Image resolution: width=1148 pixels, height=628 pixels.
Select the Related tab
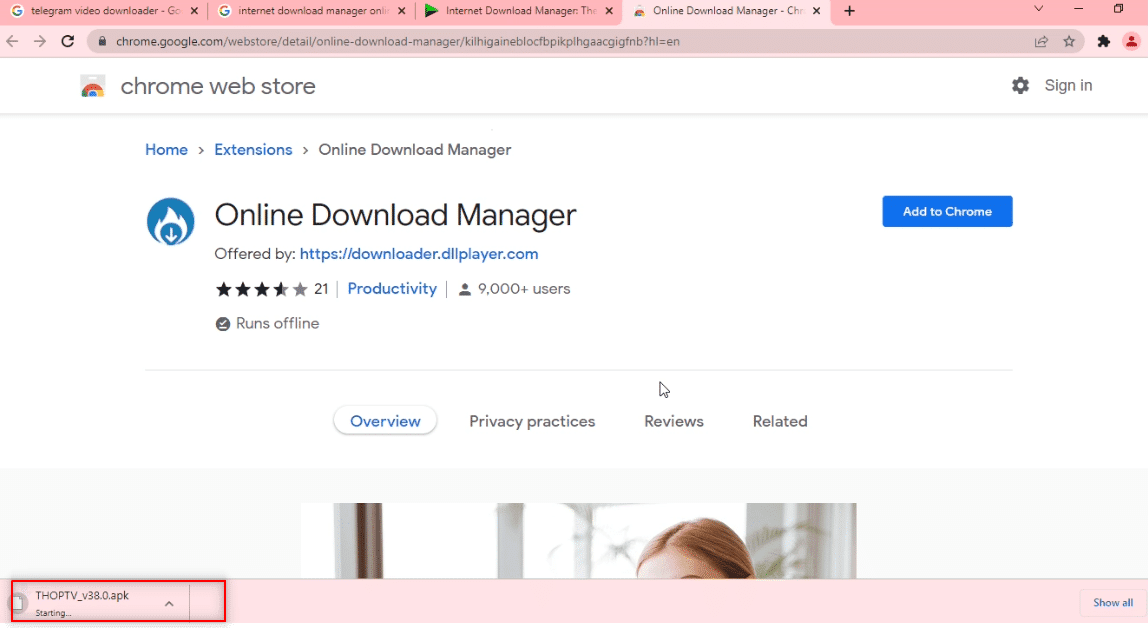780,421
